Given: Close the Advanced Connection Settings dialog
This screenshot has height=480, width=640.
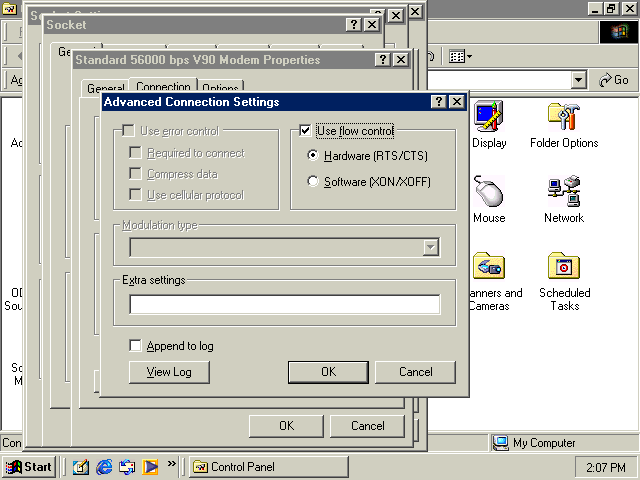Looking at the screenshot, I should pos(457,101).
